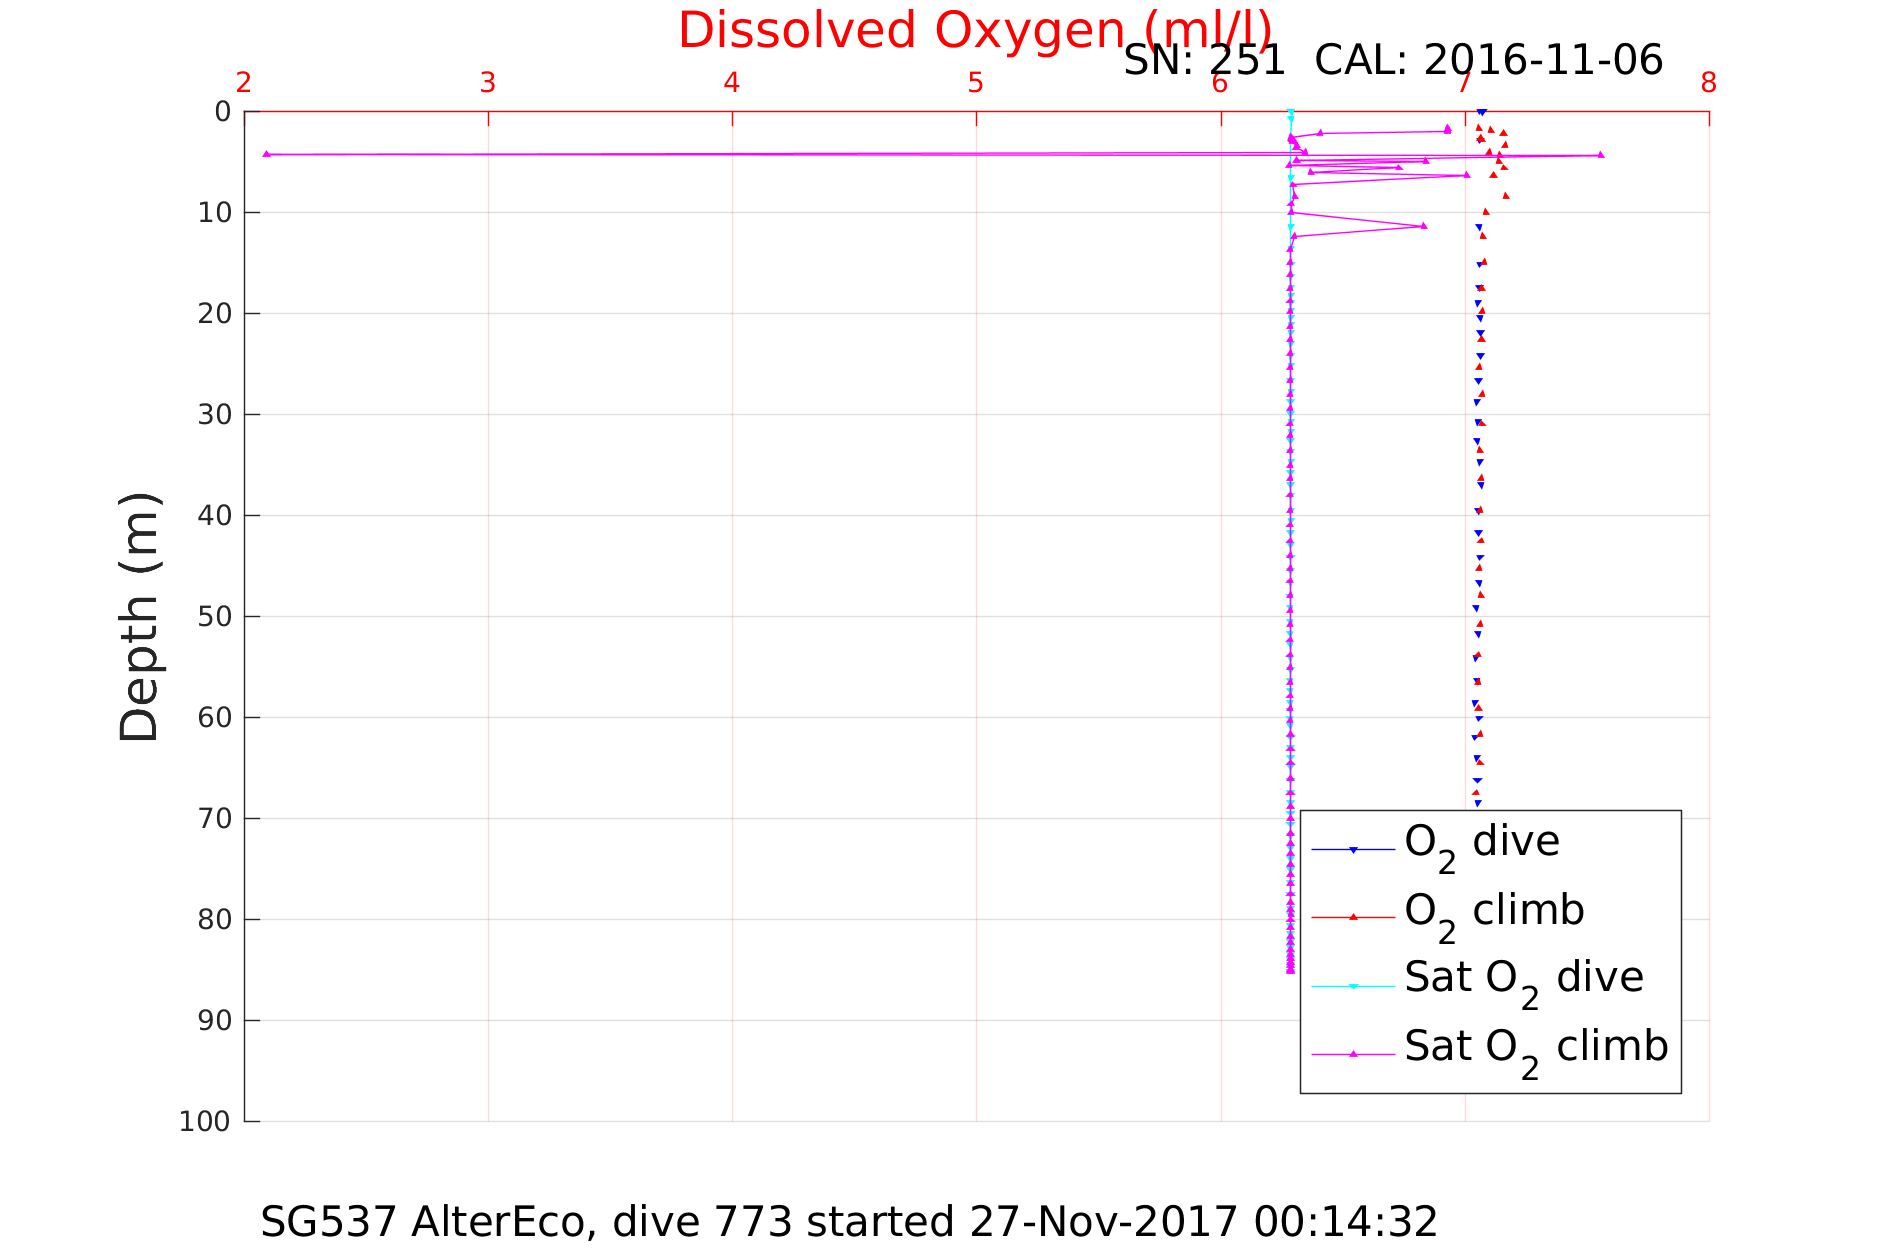Click the x-axis tick label 3
The height and width of the screenshot is (1260, 1890).
tap(488, 83)
